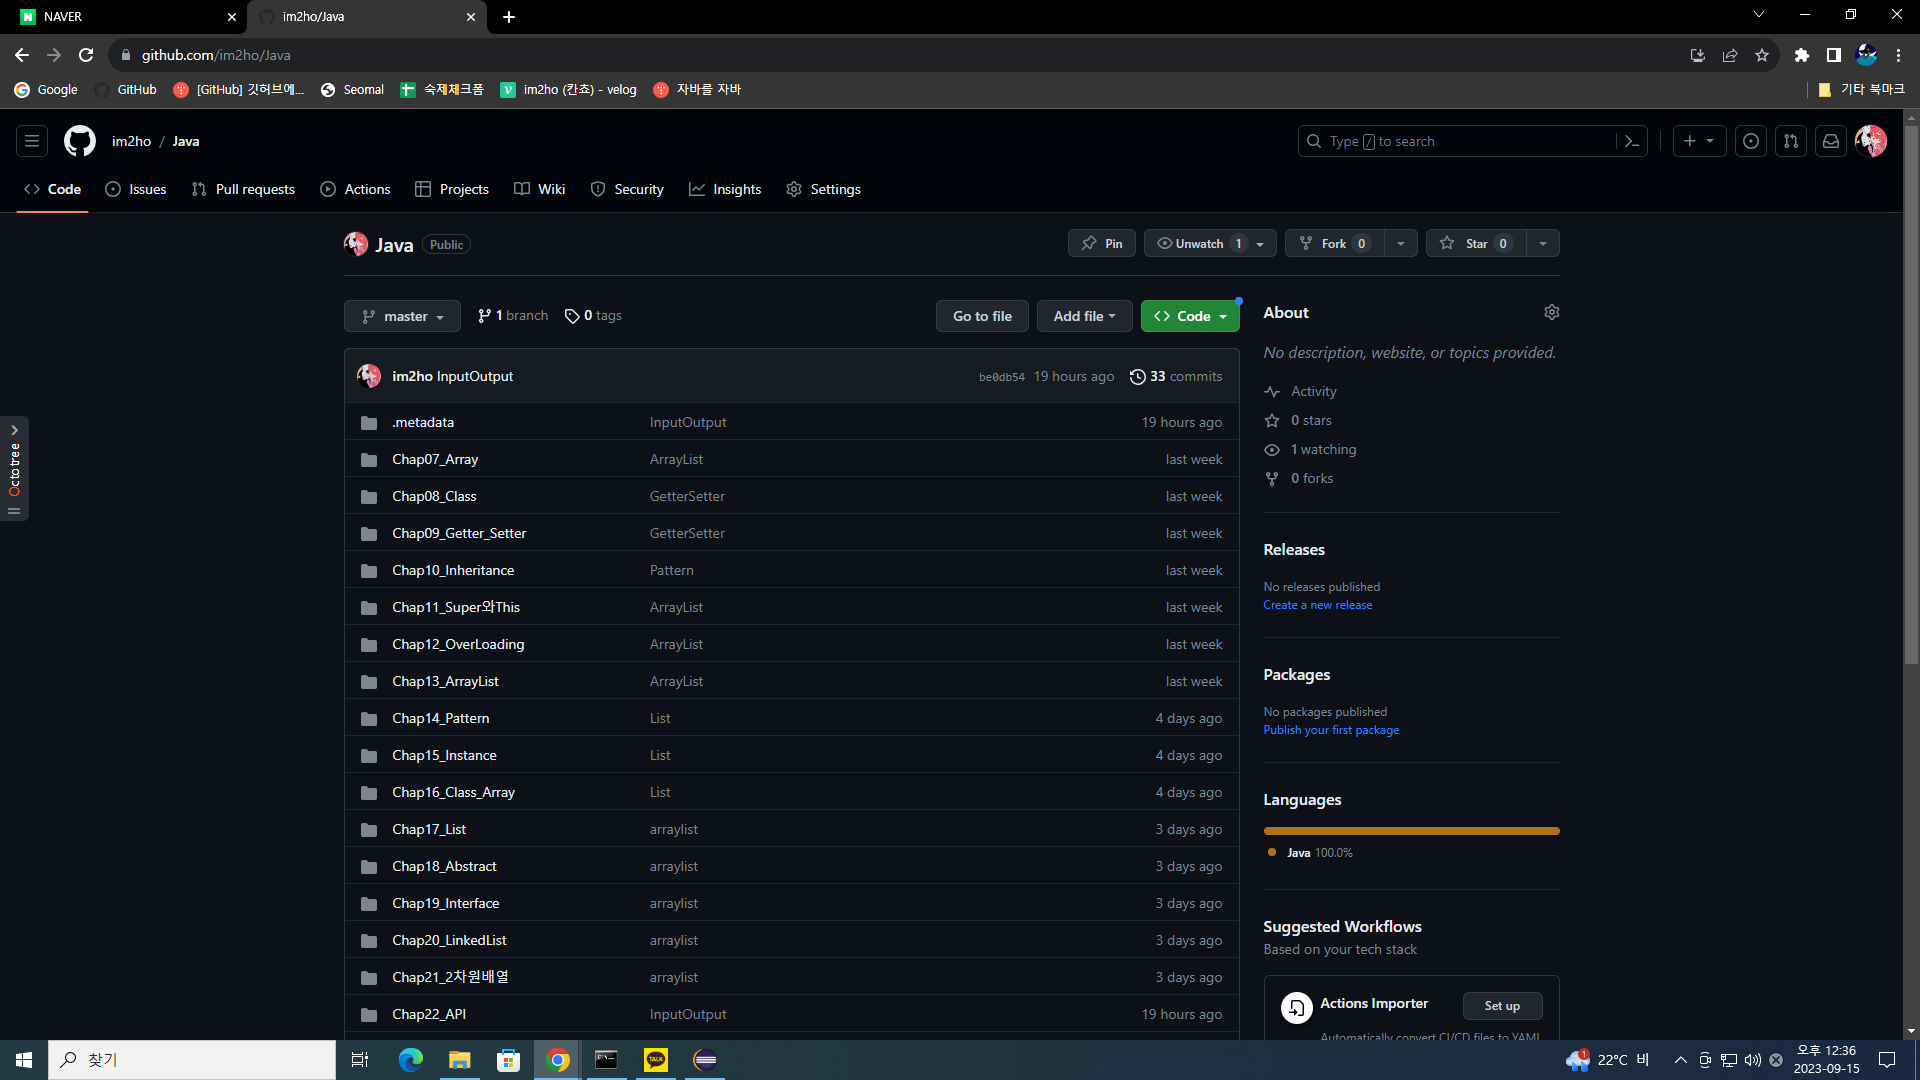Click the About section settings gear
Viewport: 1920px width, 1080px height.
coord(1551,312)
